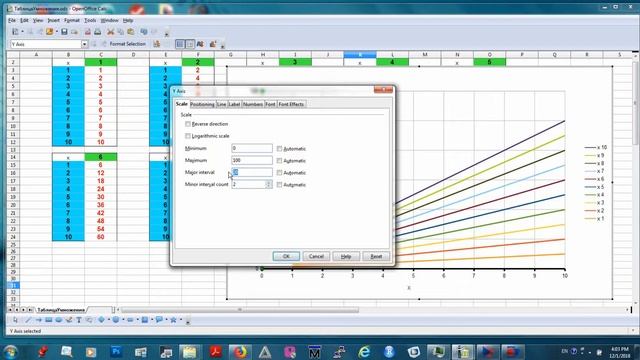Switch to the Font Effects tab
Screen dimensions: 640x360
[291, 104]
